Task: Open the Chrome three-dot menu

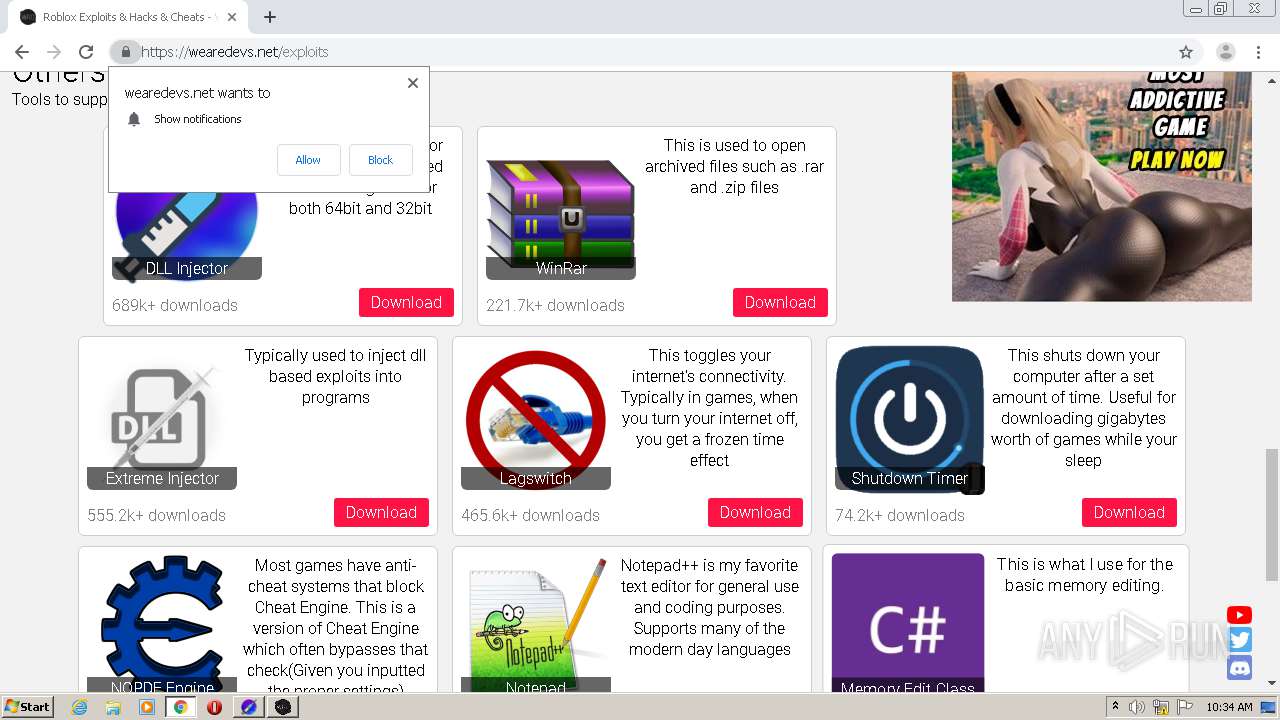Action: tap(1257, 52)
